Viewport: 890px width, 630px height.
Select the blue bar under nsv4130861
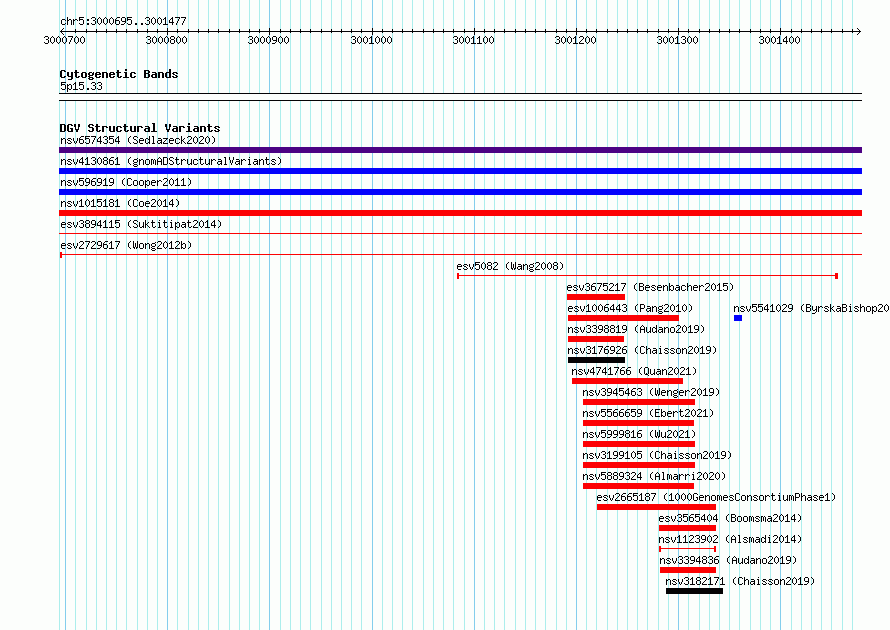[x=460, y=171]
